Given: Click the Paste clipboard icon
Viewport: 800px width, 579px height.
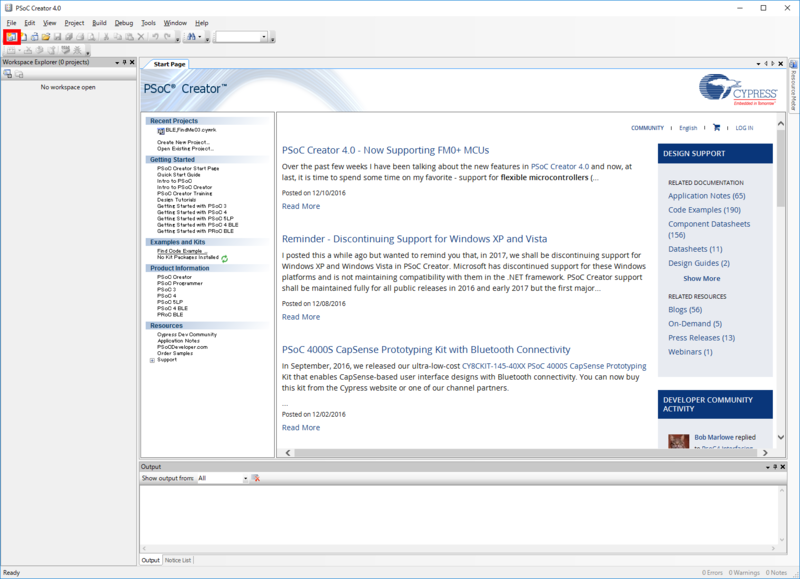Looking at the screenshot, I should coord(129,37).
